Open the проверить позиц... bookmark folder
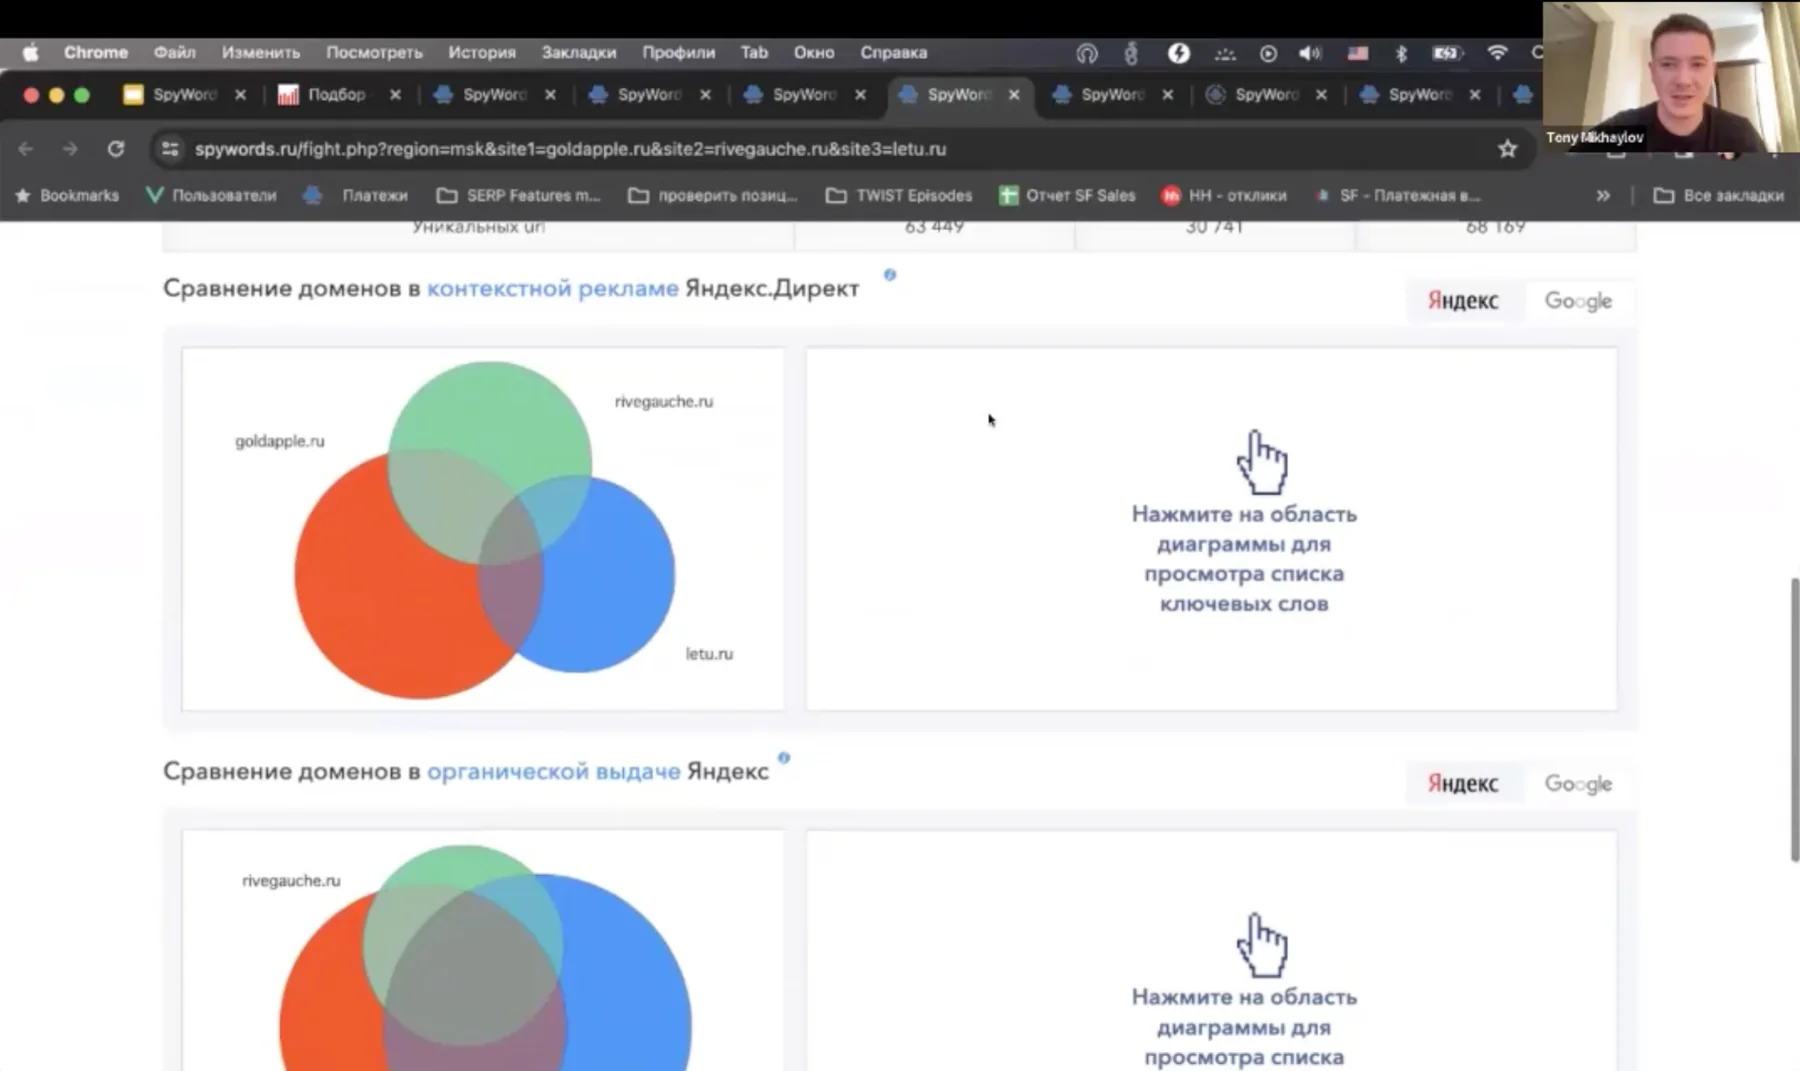Viewport: 1800px width, 1071px height. [713, 196]
